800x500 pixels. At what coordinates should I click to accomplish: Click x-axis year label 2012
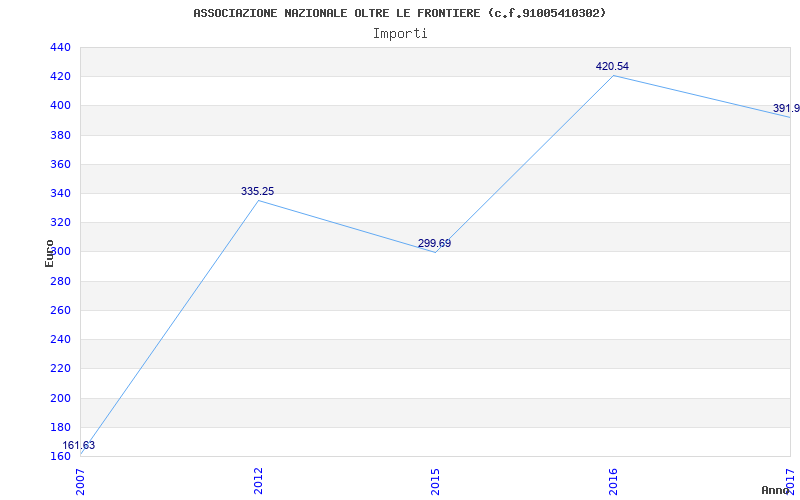click(258, 481)
